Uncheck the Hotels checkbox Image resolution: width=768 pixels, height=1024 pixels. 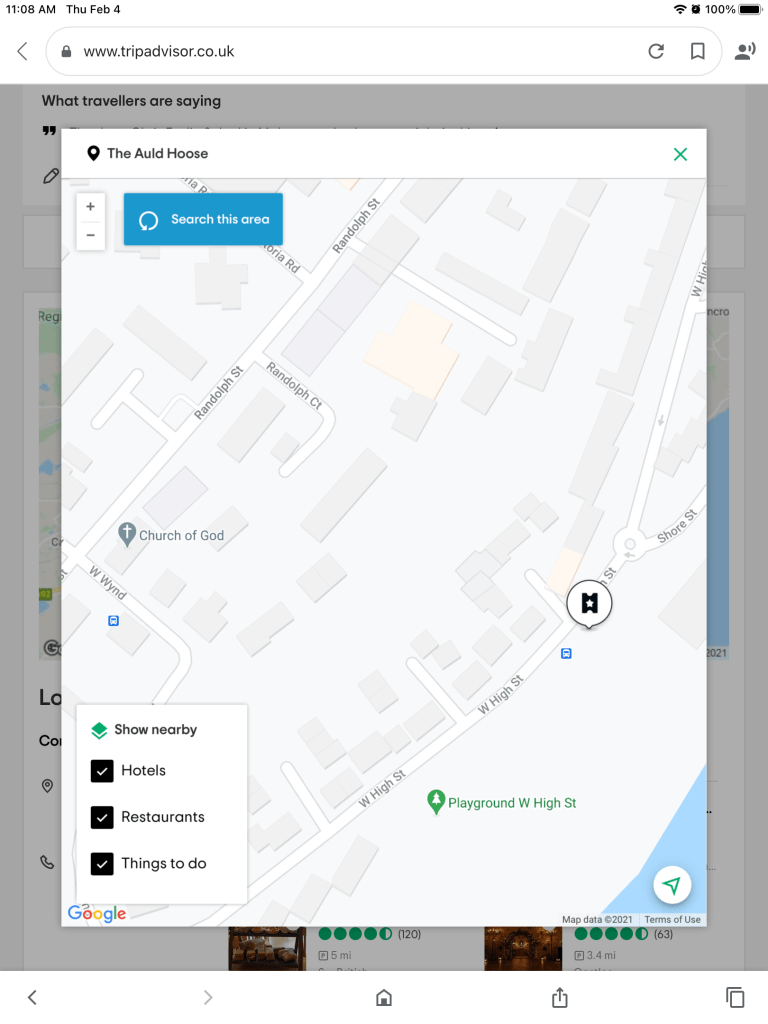(102, 771)
